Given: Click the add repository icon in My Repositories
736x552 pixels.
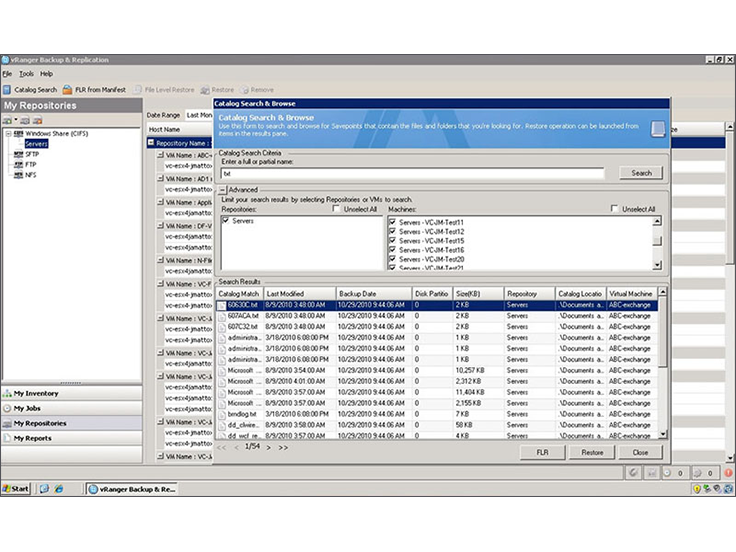Looking at the screenshot, I should tap(7, 121).
